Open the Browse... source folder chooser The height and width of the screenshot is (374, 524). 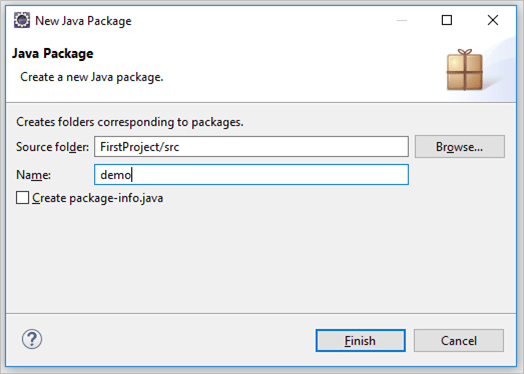point(460,147)
